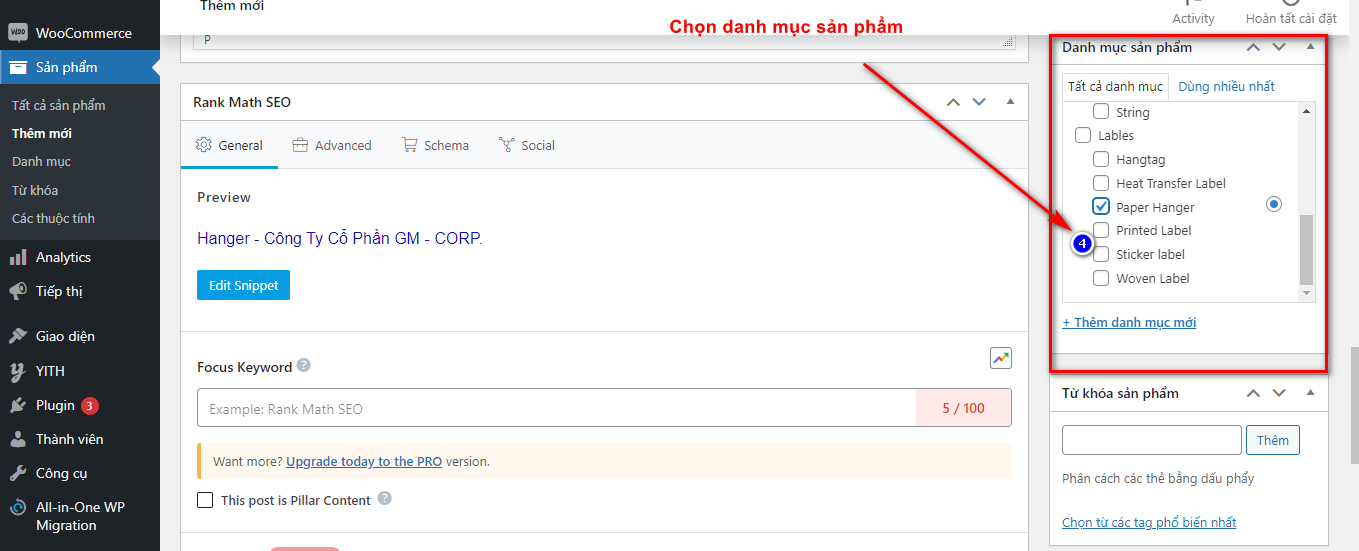Open Hoàn tất cài đặt panel
Viewport: 1359px width, 551px height.
pos(1291,14)
